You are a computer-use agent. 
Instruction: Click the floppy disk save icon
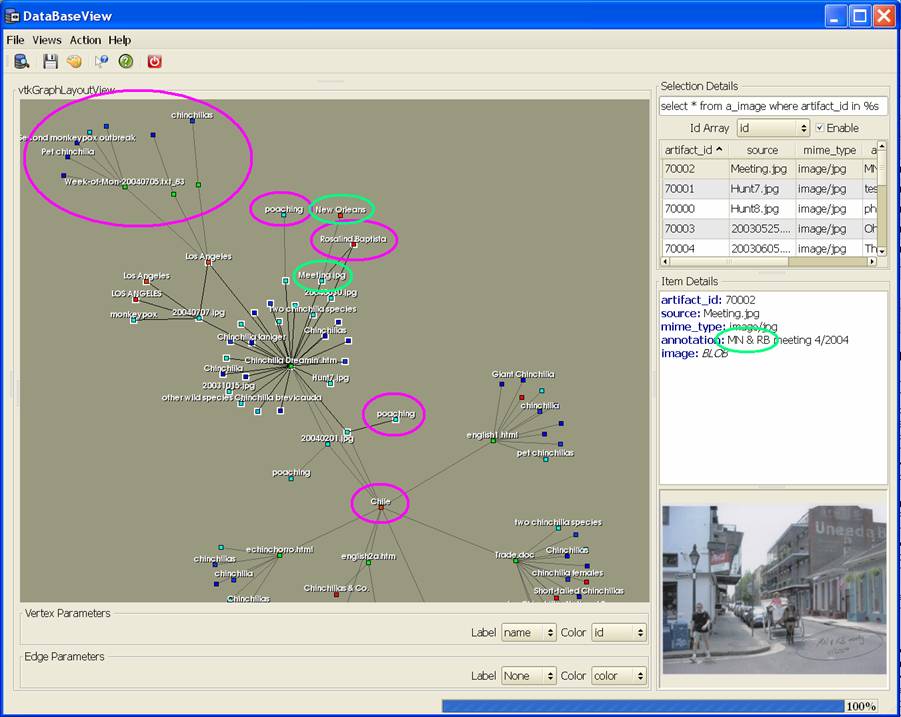point(49,62)
